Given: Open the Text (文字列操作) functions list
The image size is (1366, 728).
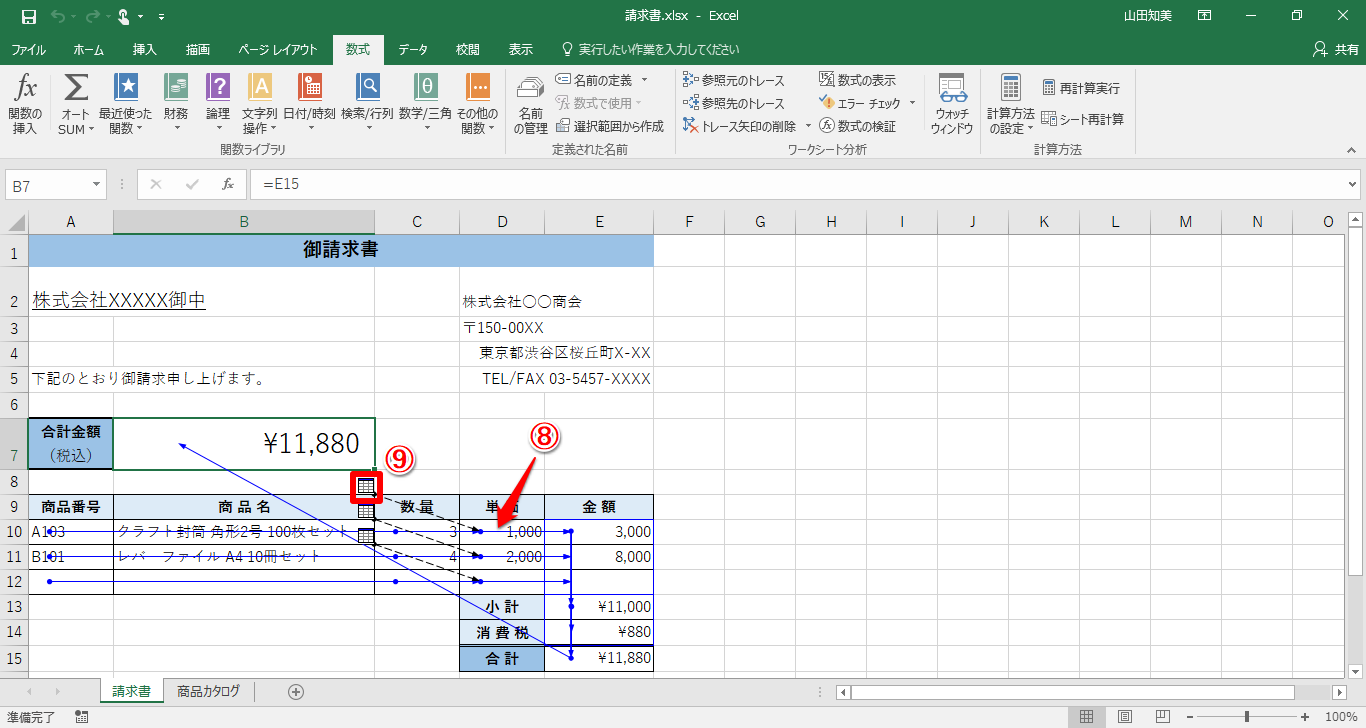Looking at the screenshot, I should pyautogui.click(x=259, y=104).
